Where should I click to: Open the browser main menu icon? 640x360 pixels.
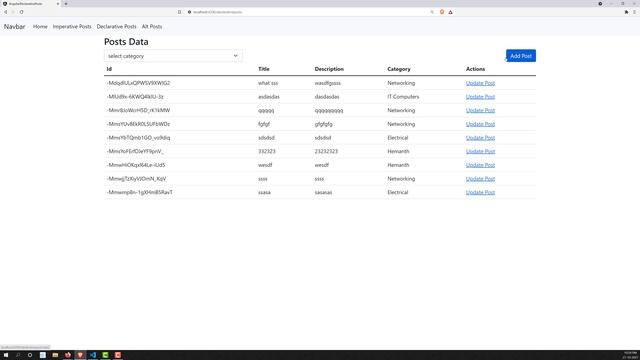point(634,12)
